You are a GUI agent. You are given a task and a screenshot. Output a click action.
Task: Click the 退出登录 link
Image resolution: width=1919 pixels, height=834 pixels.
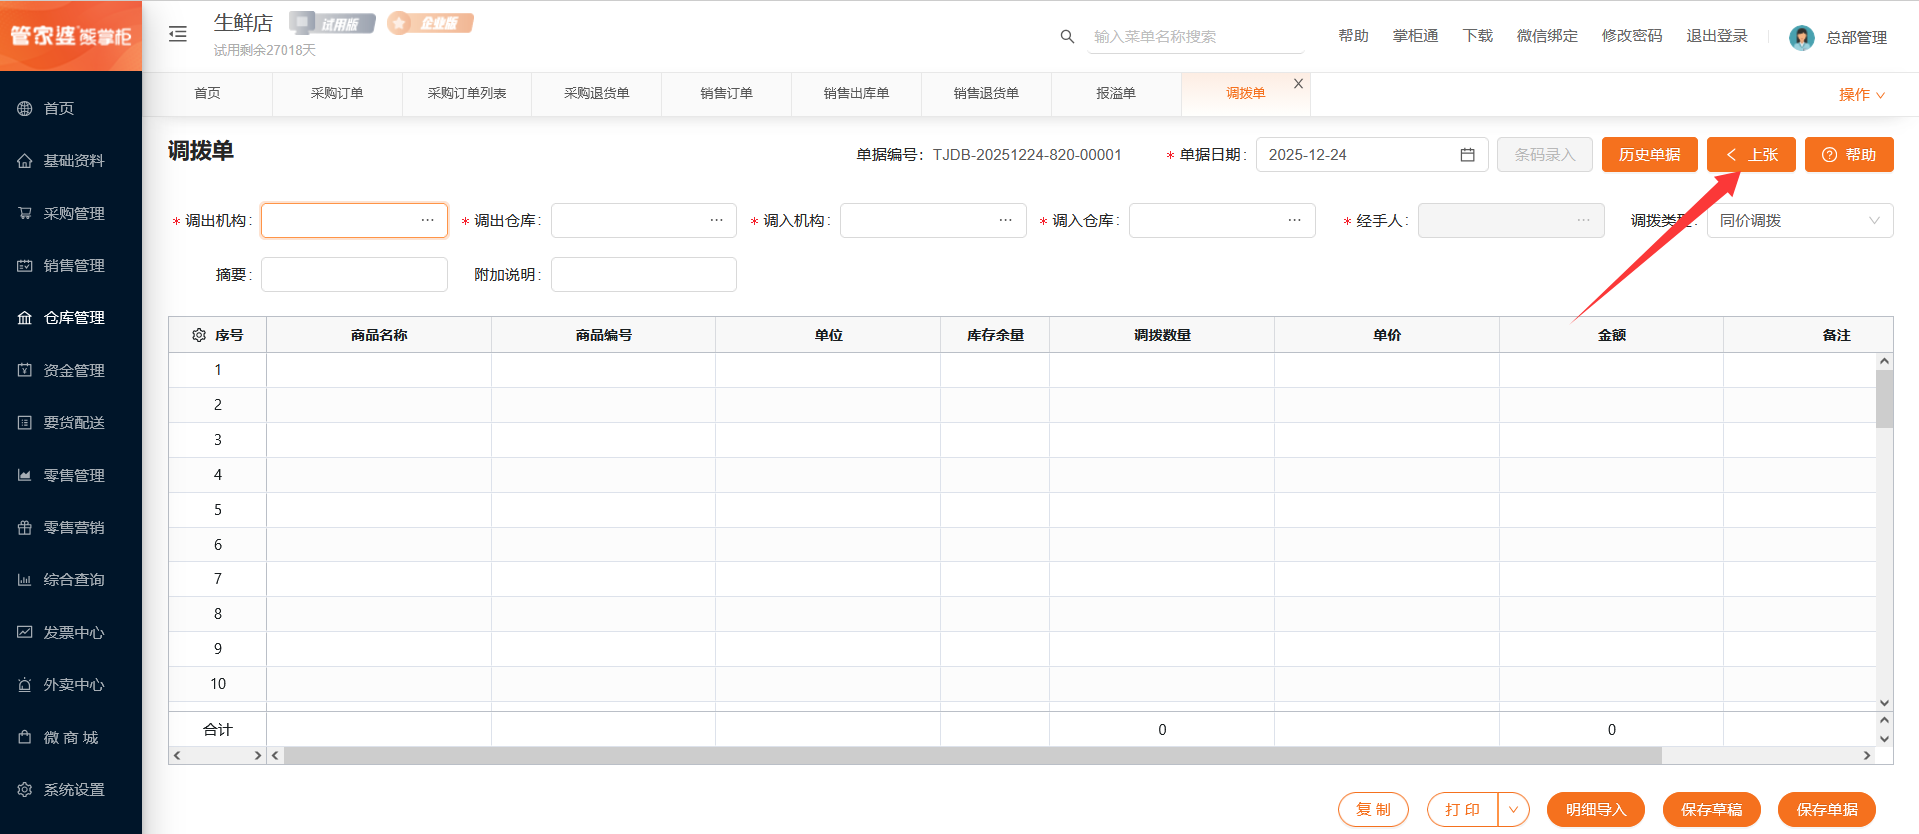pyautogui.click(x=1716, y=36)
